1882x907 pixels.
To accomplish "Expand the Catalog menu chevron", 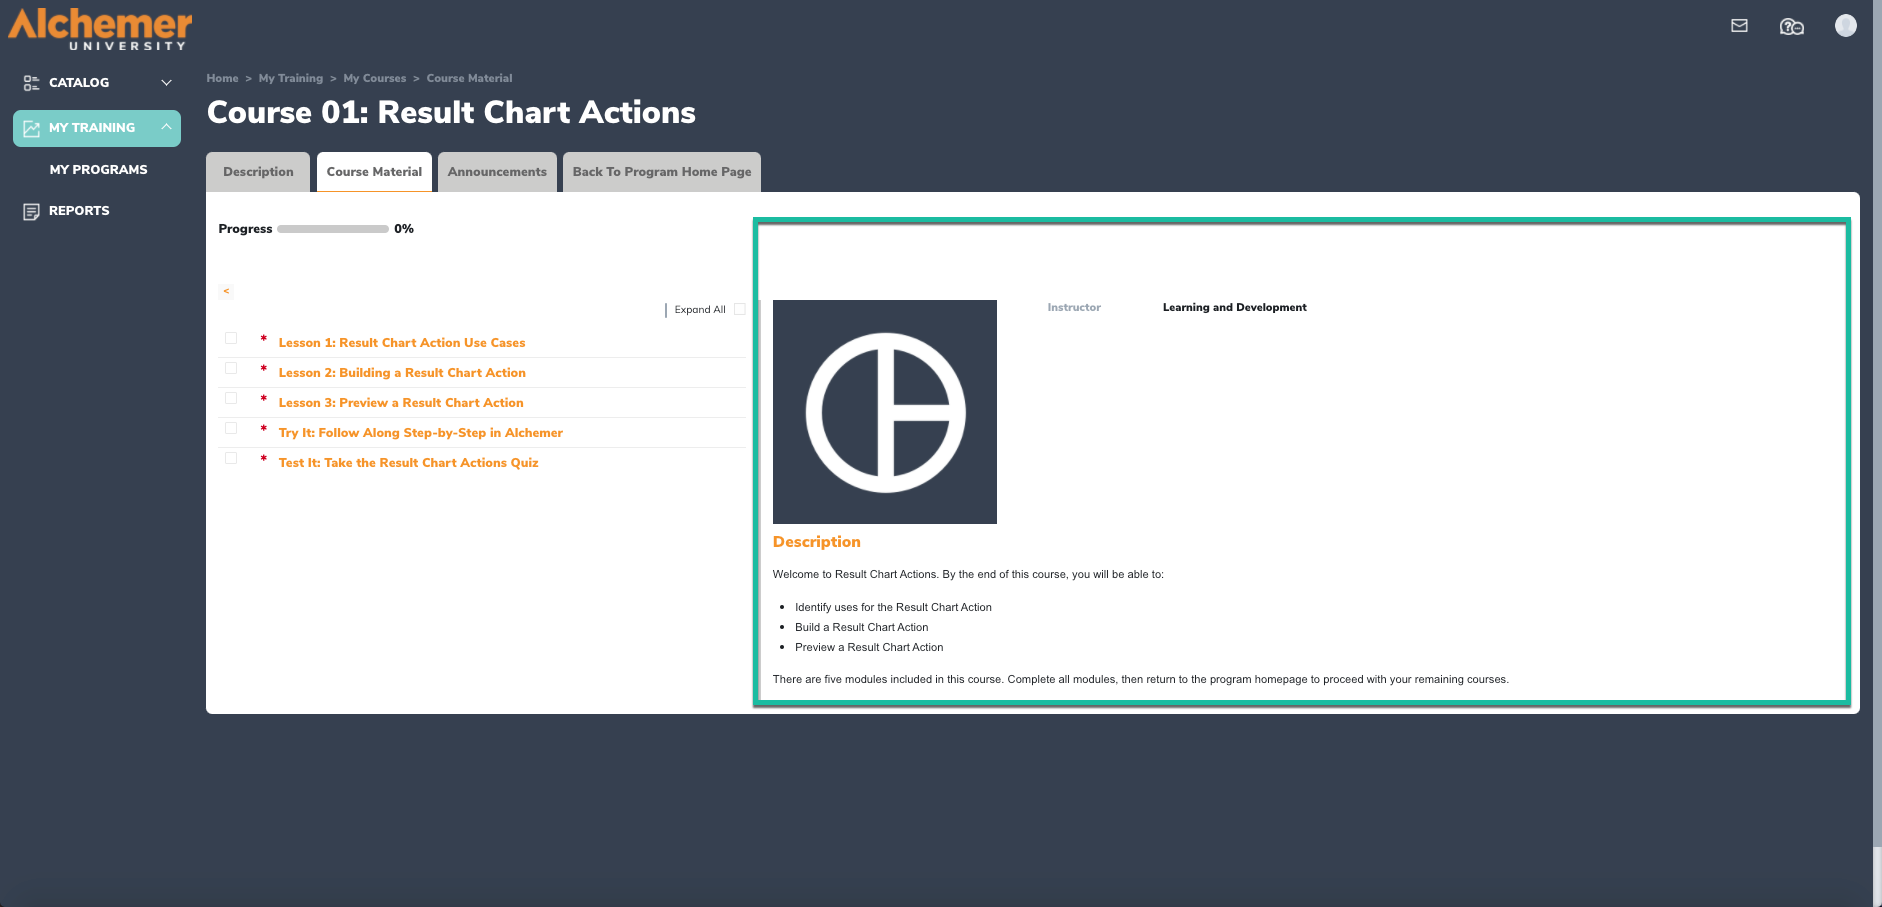I will [167, 83].
